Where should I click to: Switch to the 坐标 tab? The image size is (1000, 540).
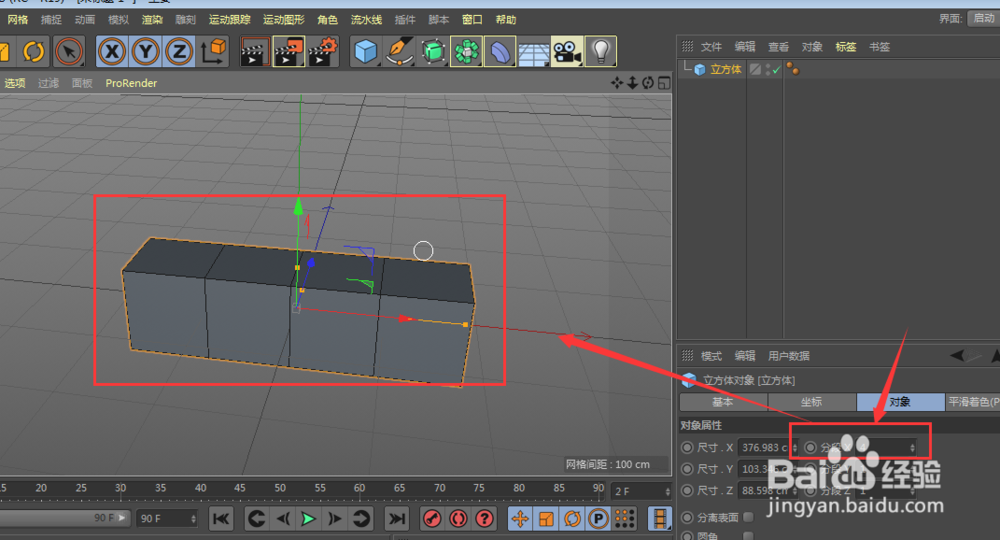[x=812, y=402]
